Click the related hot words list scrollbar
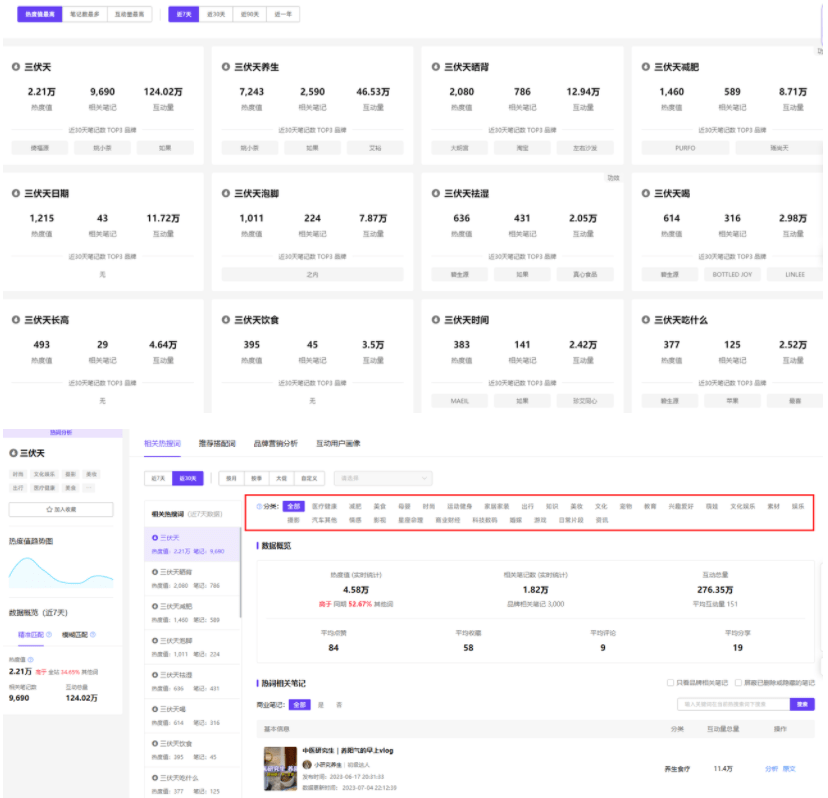 click(x=240, y=572)
